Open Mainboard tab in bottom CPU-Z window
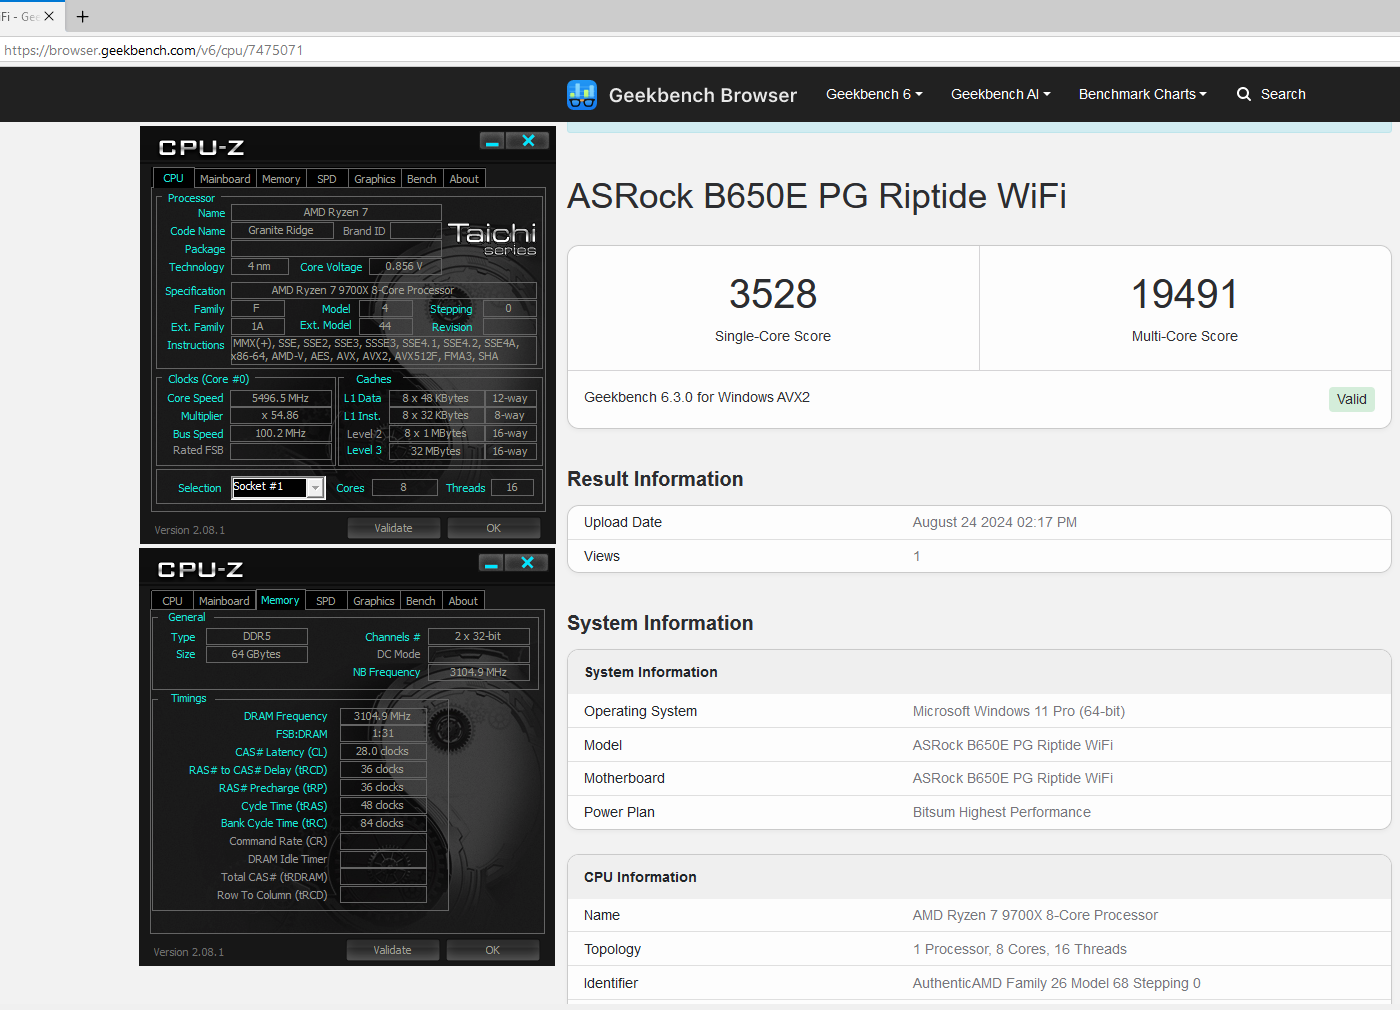This screenshot has height=1010, width=1400. click(x=224, y=601)
